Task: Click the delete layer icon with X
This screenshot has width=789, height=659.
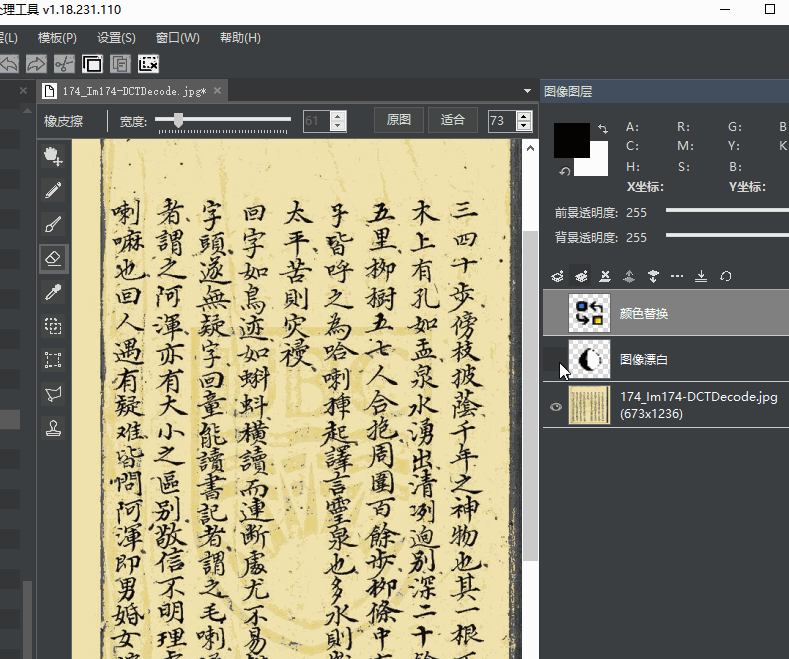Action: [x=605, y=276]
